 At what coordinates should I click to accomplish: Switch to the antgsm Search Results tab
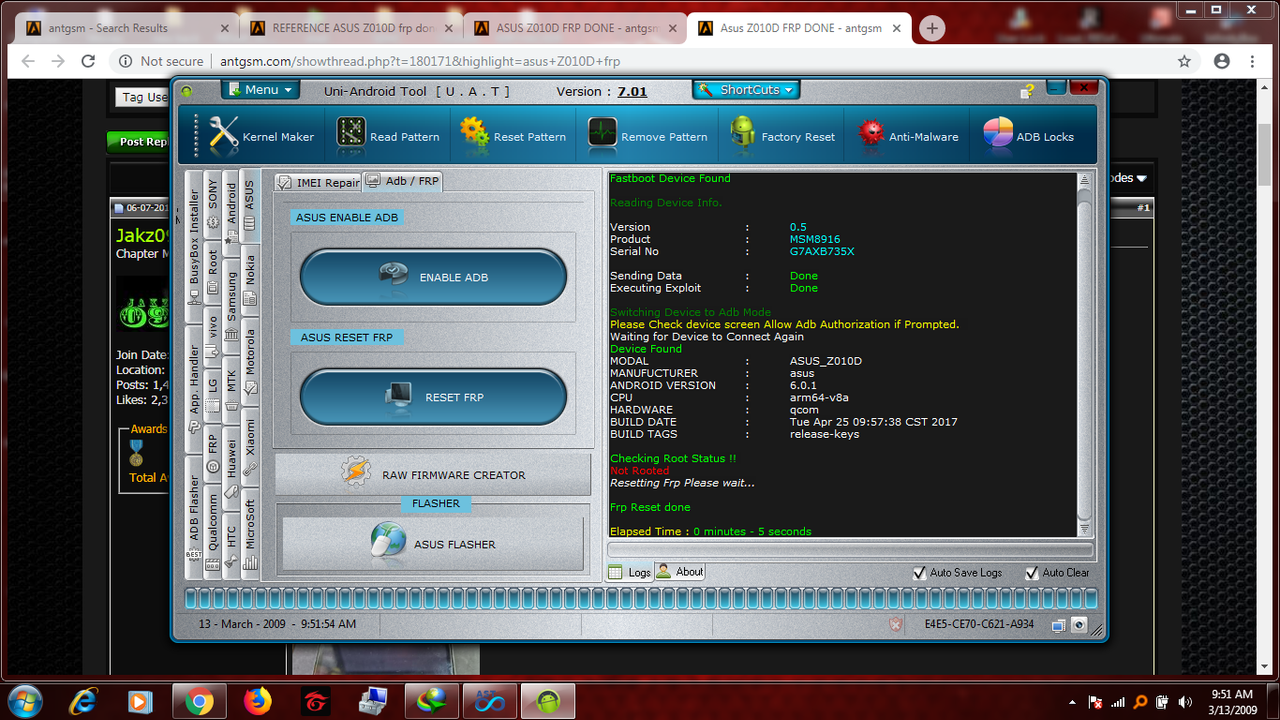coord(125,28)
